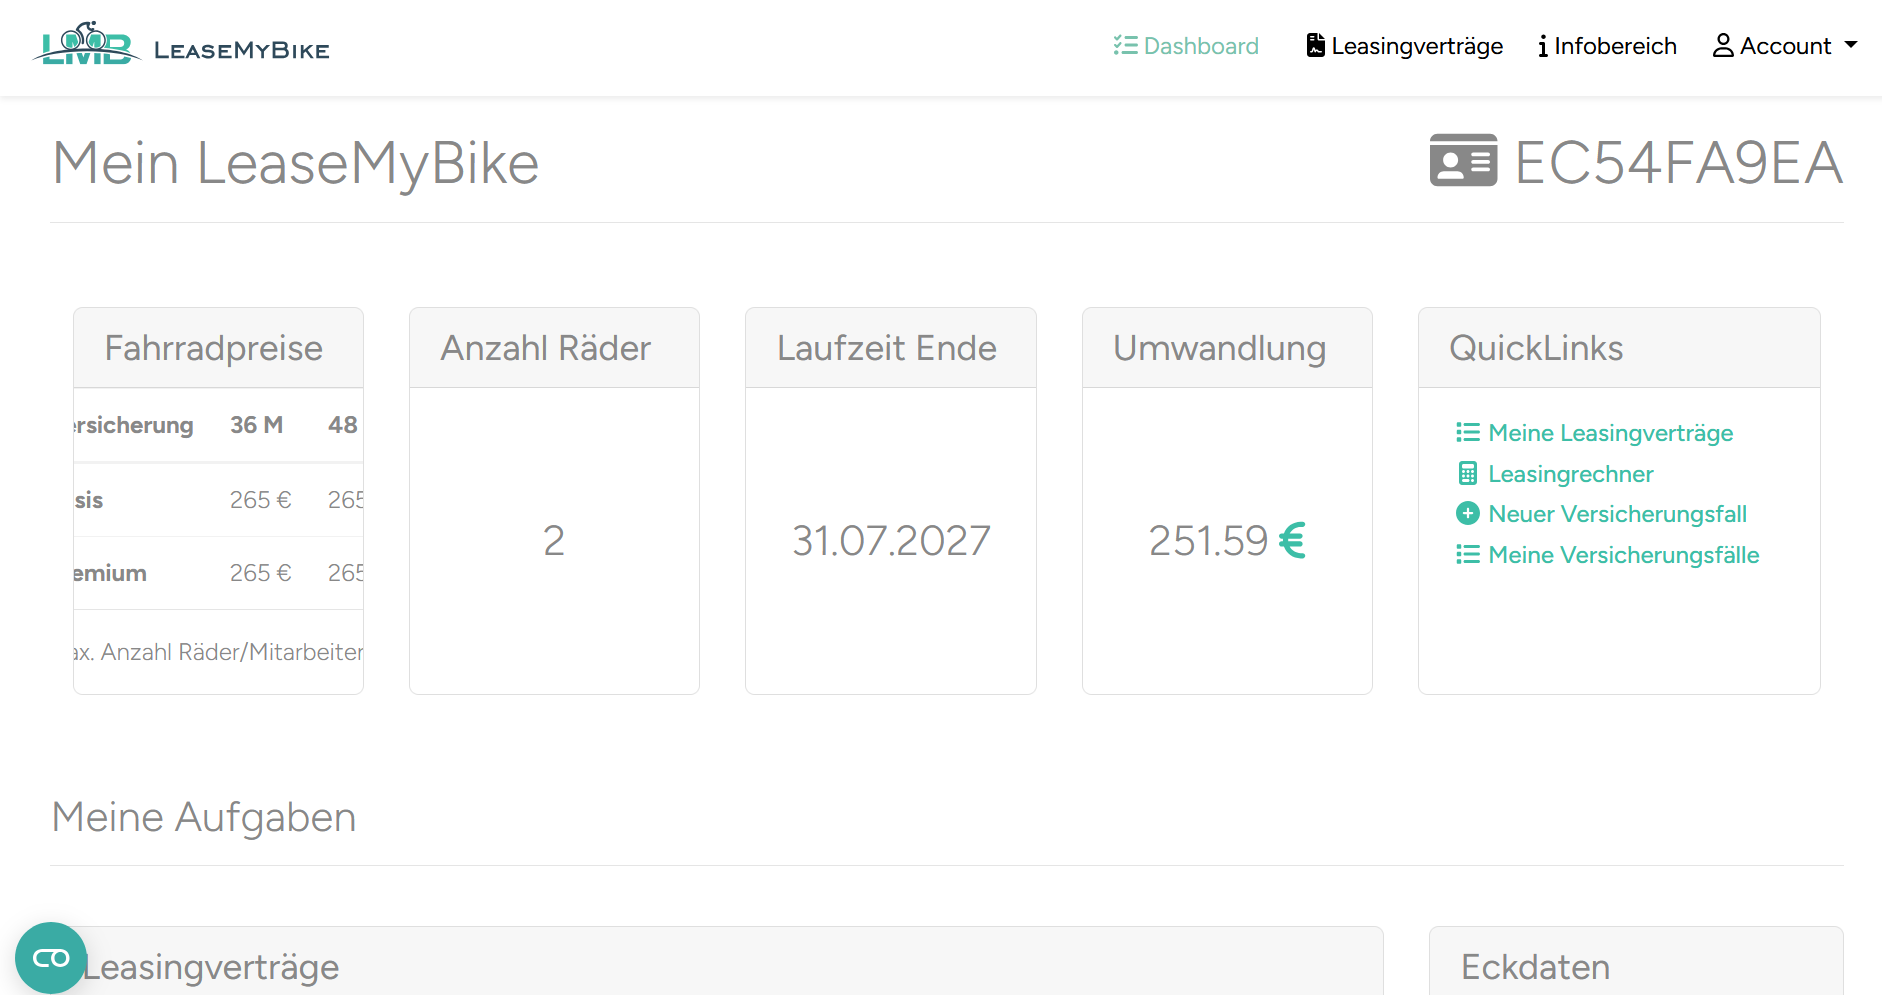Expand the Account dropdown menu
The image size is (1882, 995).
click(1785, 46)
